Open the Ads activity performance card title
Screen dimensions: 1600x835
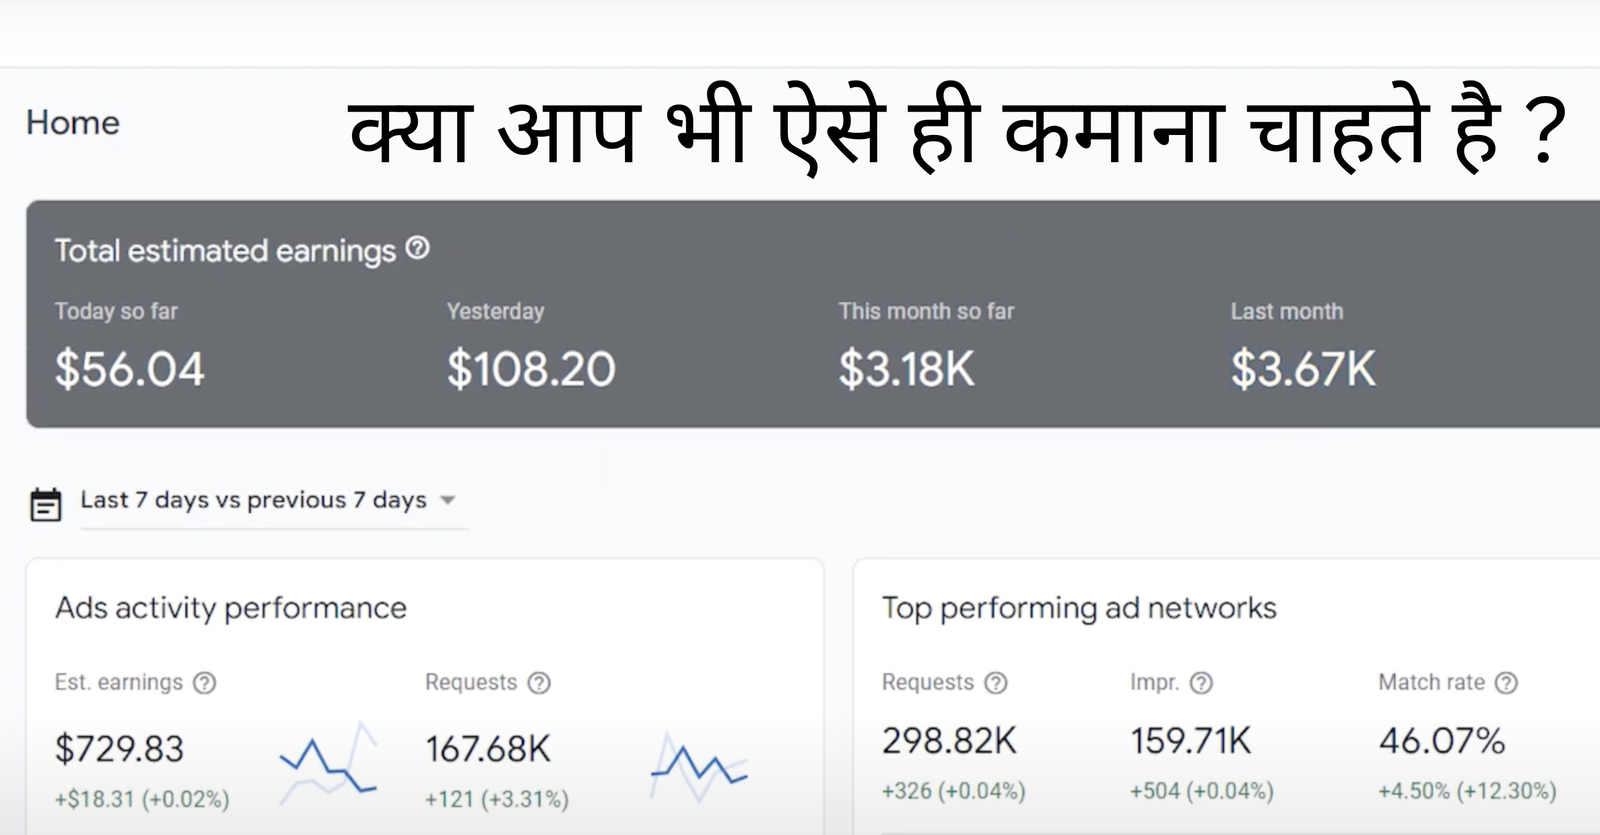[x=231, y=608]
